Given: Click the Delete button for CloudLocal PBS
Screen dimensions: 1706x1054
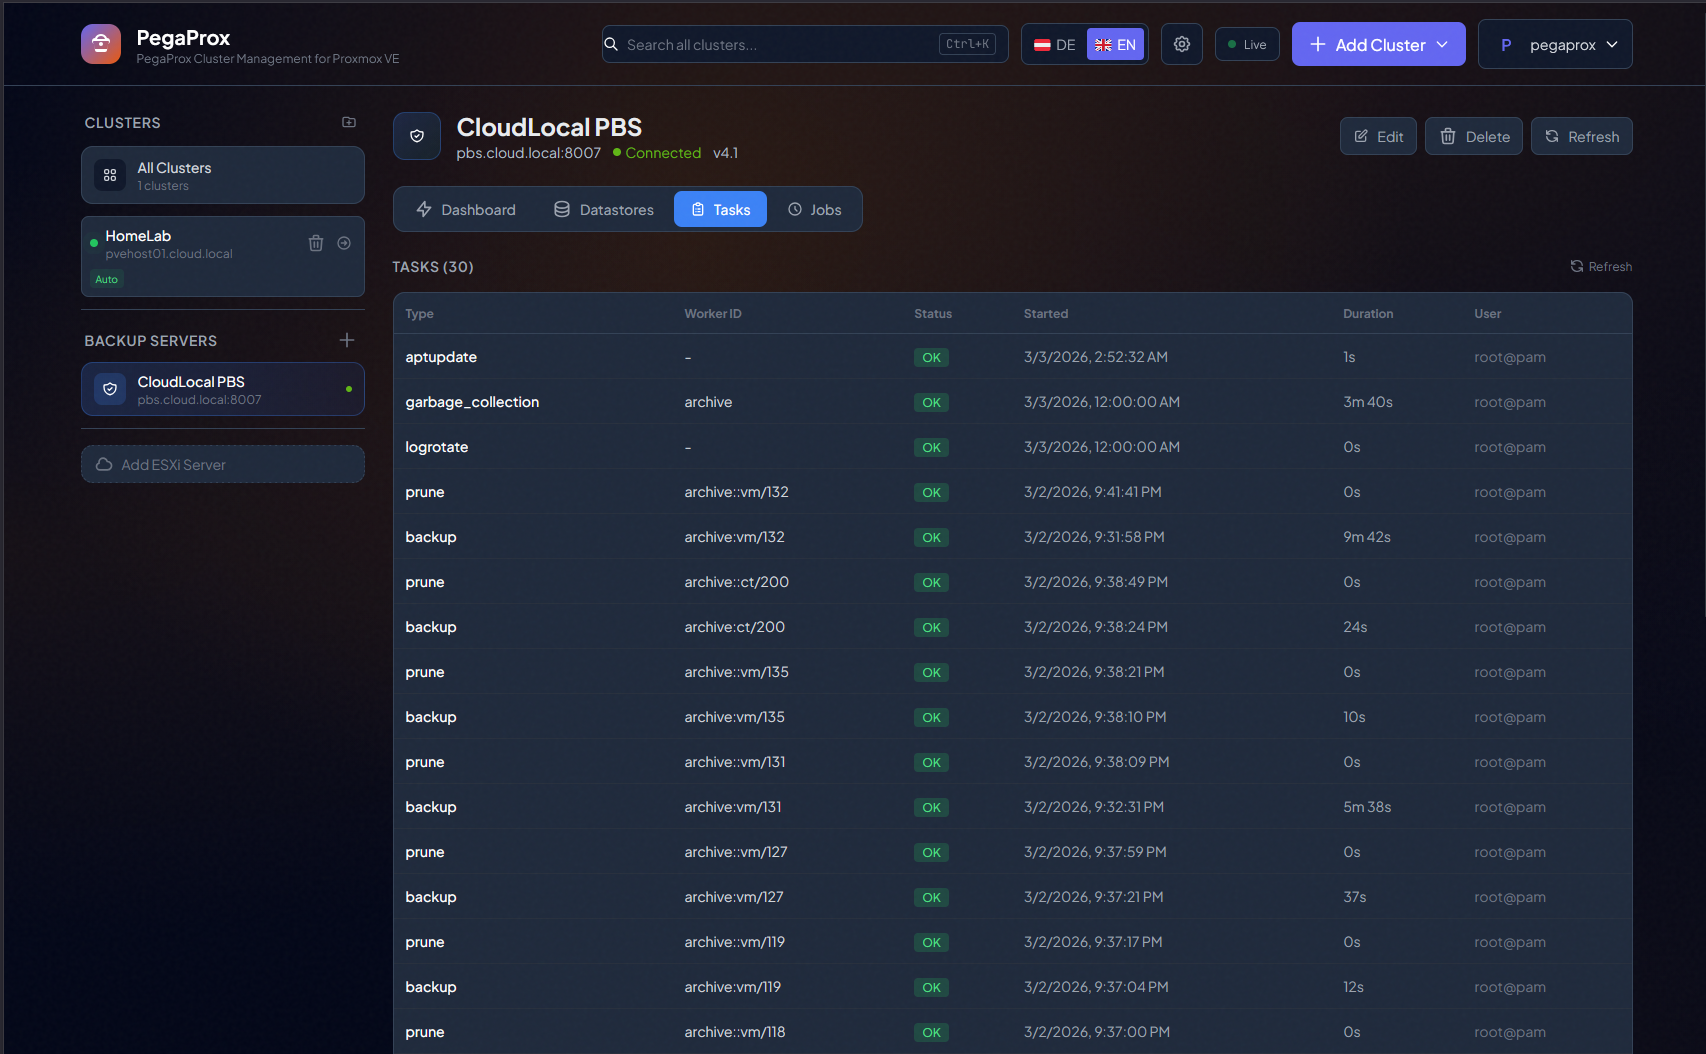Looking at the screenshot, I should [x=1474, y=137].
